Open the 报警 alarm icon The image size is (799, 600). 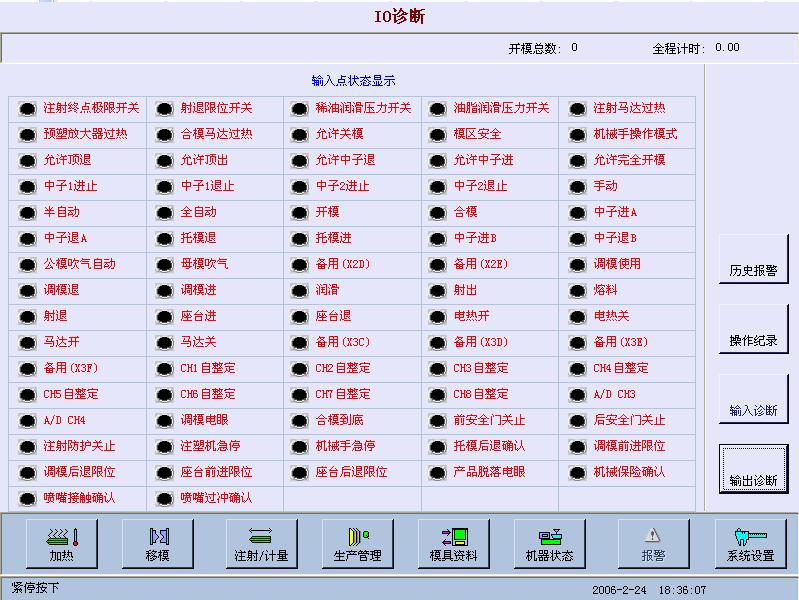[654, 544]
